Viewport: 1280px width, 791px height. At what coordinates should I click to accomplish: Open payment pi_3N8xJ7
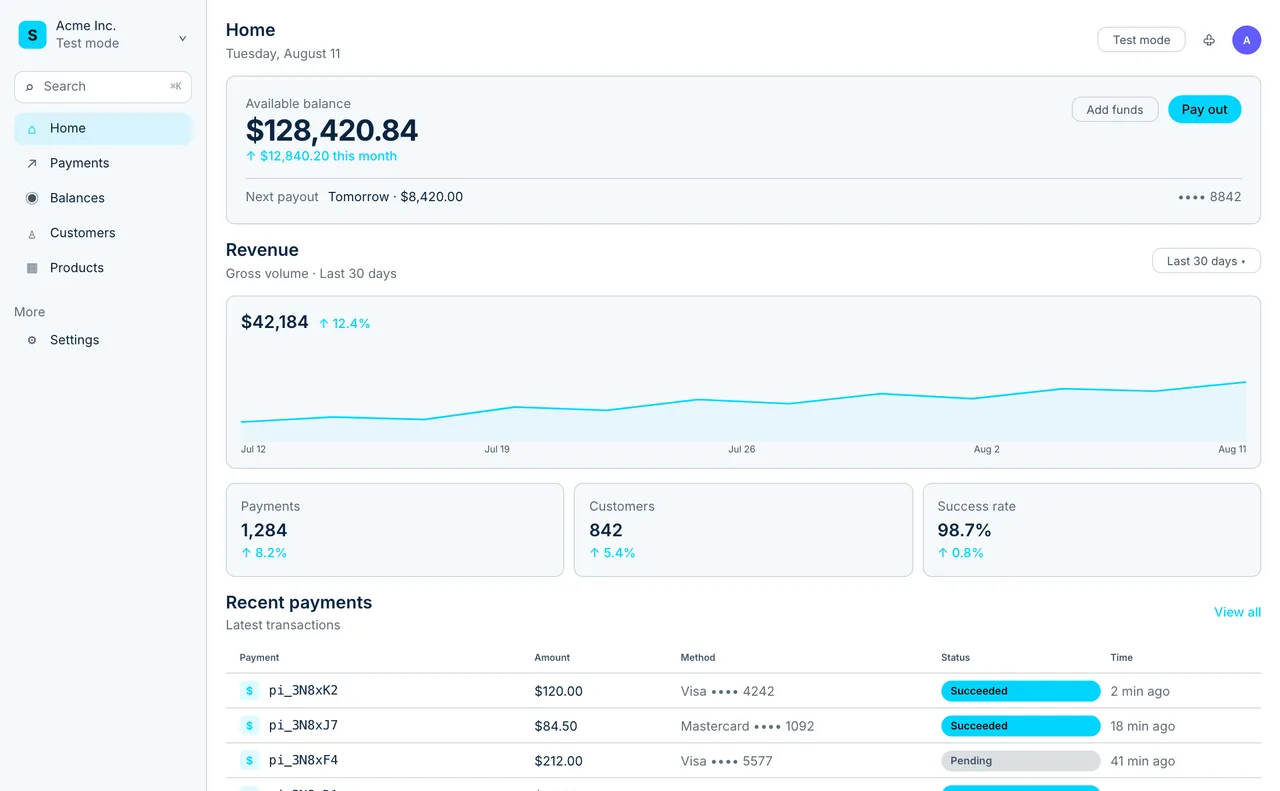tap(303, 726)
